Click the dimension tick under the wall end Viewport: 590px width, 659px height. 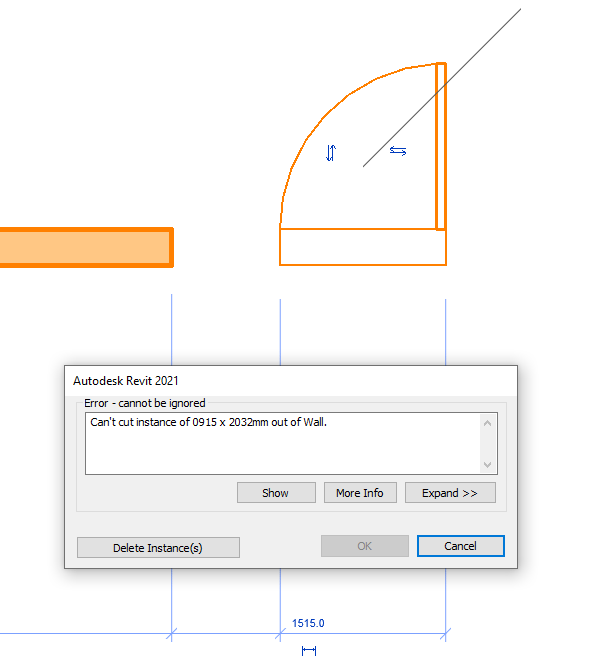[171, 634]
